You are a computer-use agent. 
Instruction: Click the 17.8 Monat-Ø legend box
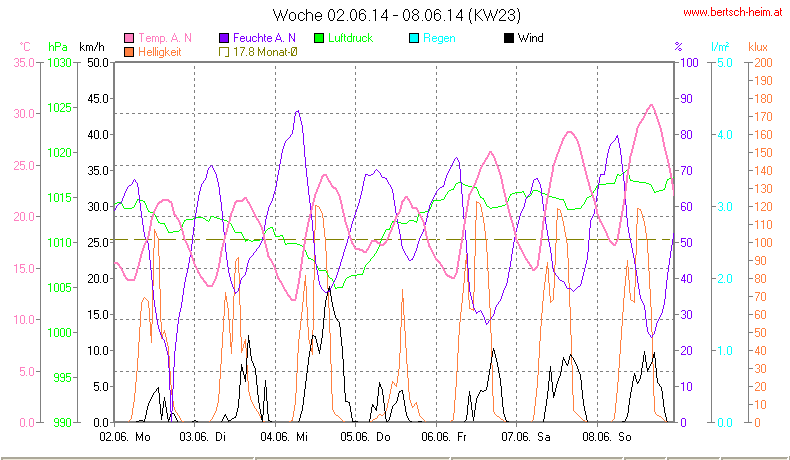(224, 52)
